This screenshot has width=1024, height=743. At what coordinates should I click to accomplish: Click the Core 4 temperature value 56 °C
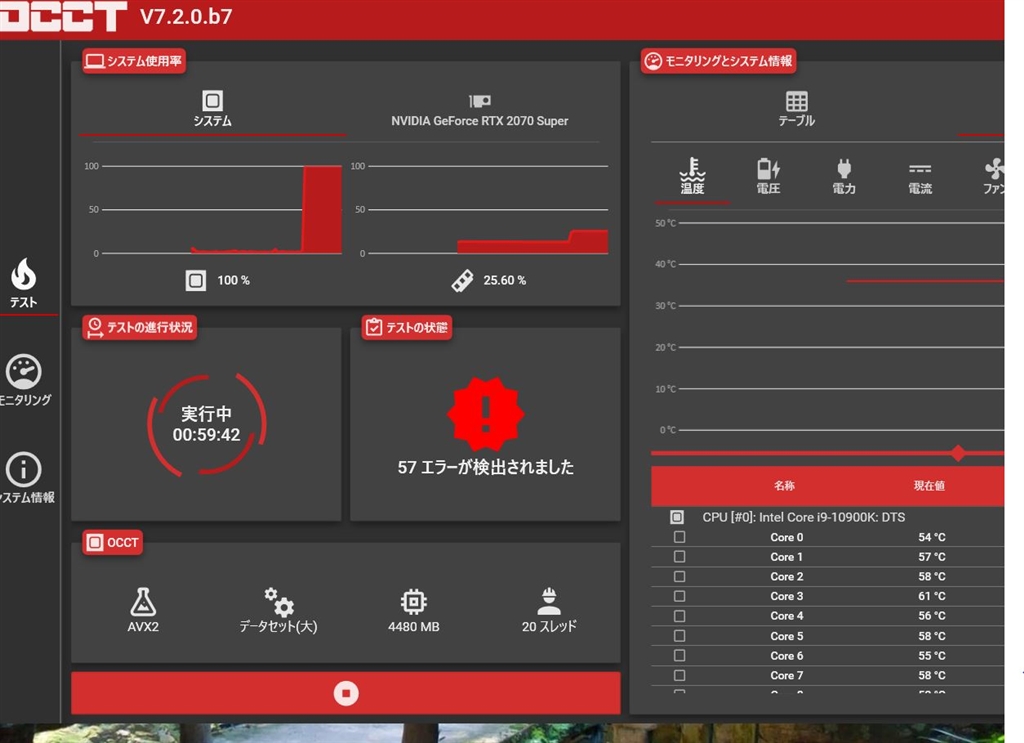932,616
